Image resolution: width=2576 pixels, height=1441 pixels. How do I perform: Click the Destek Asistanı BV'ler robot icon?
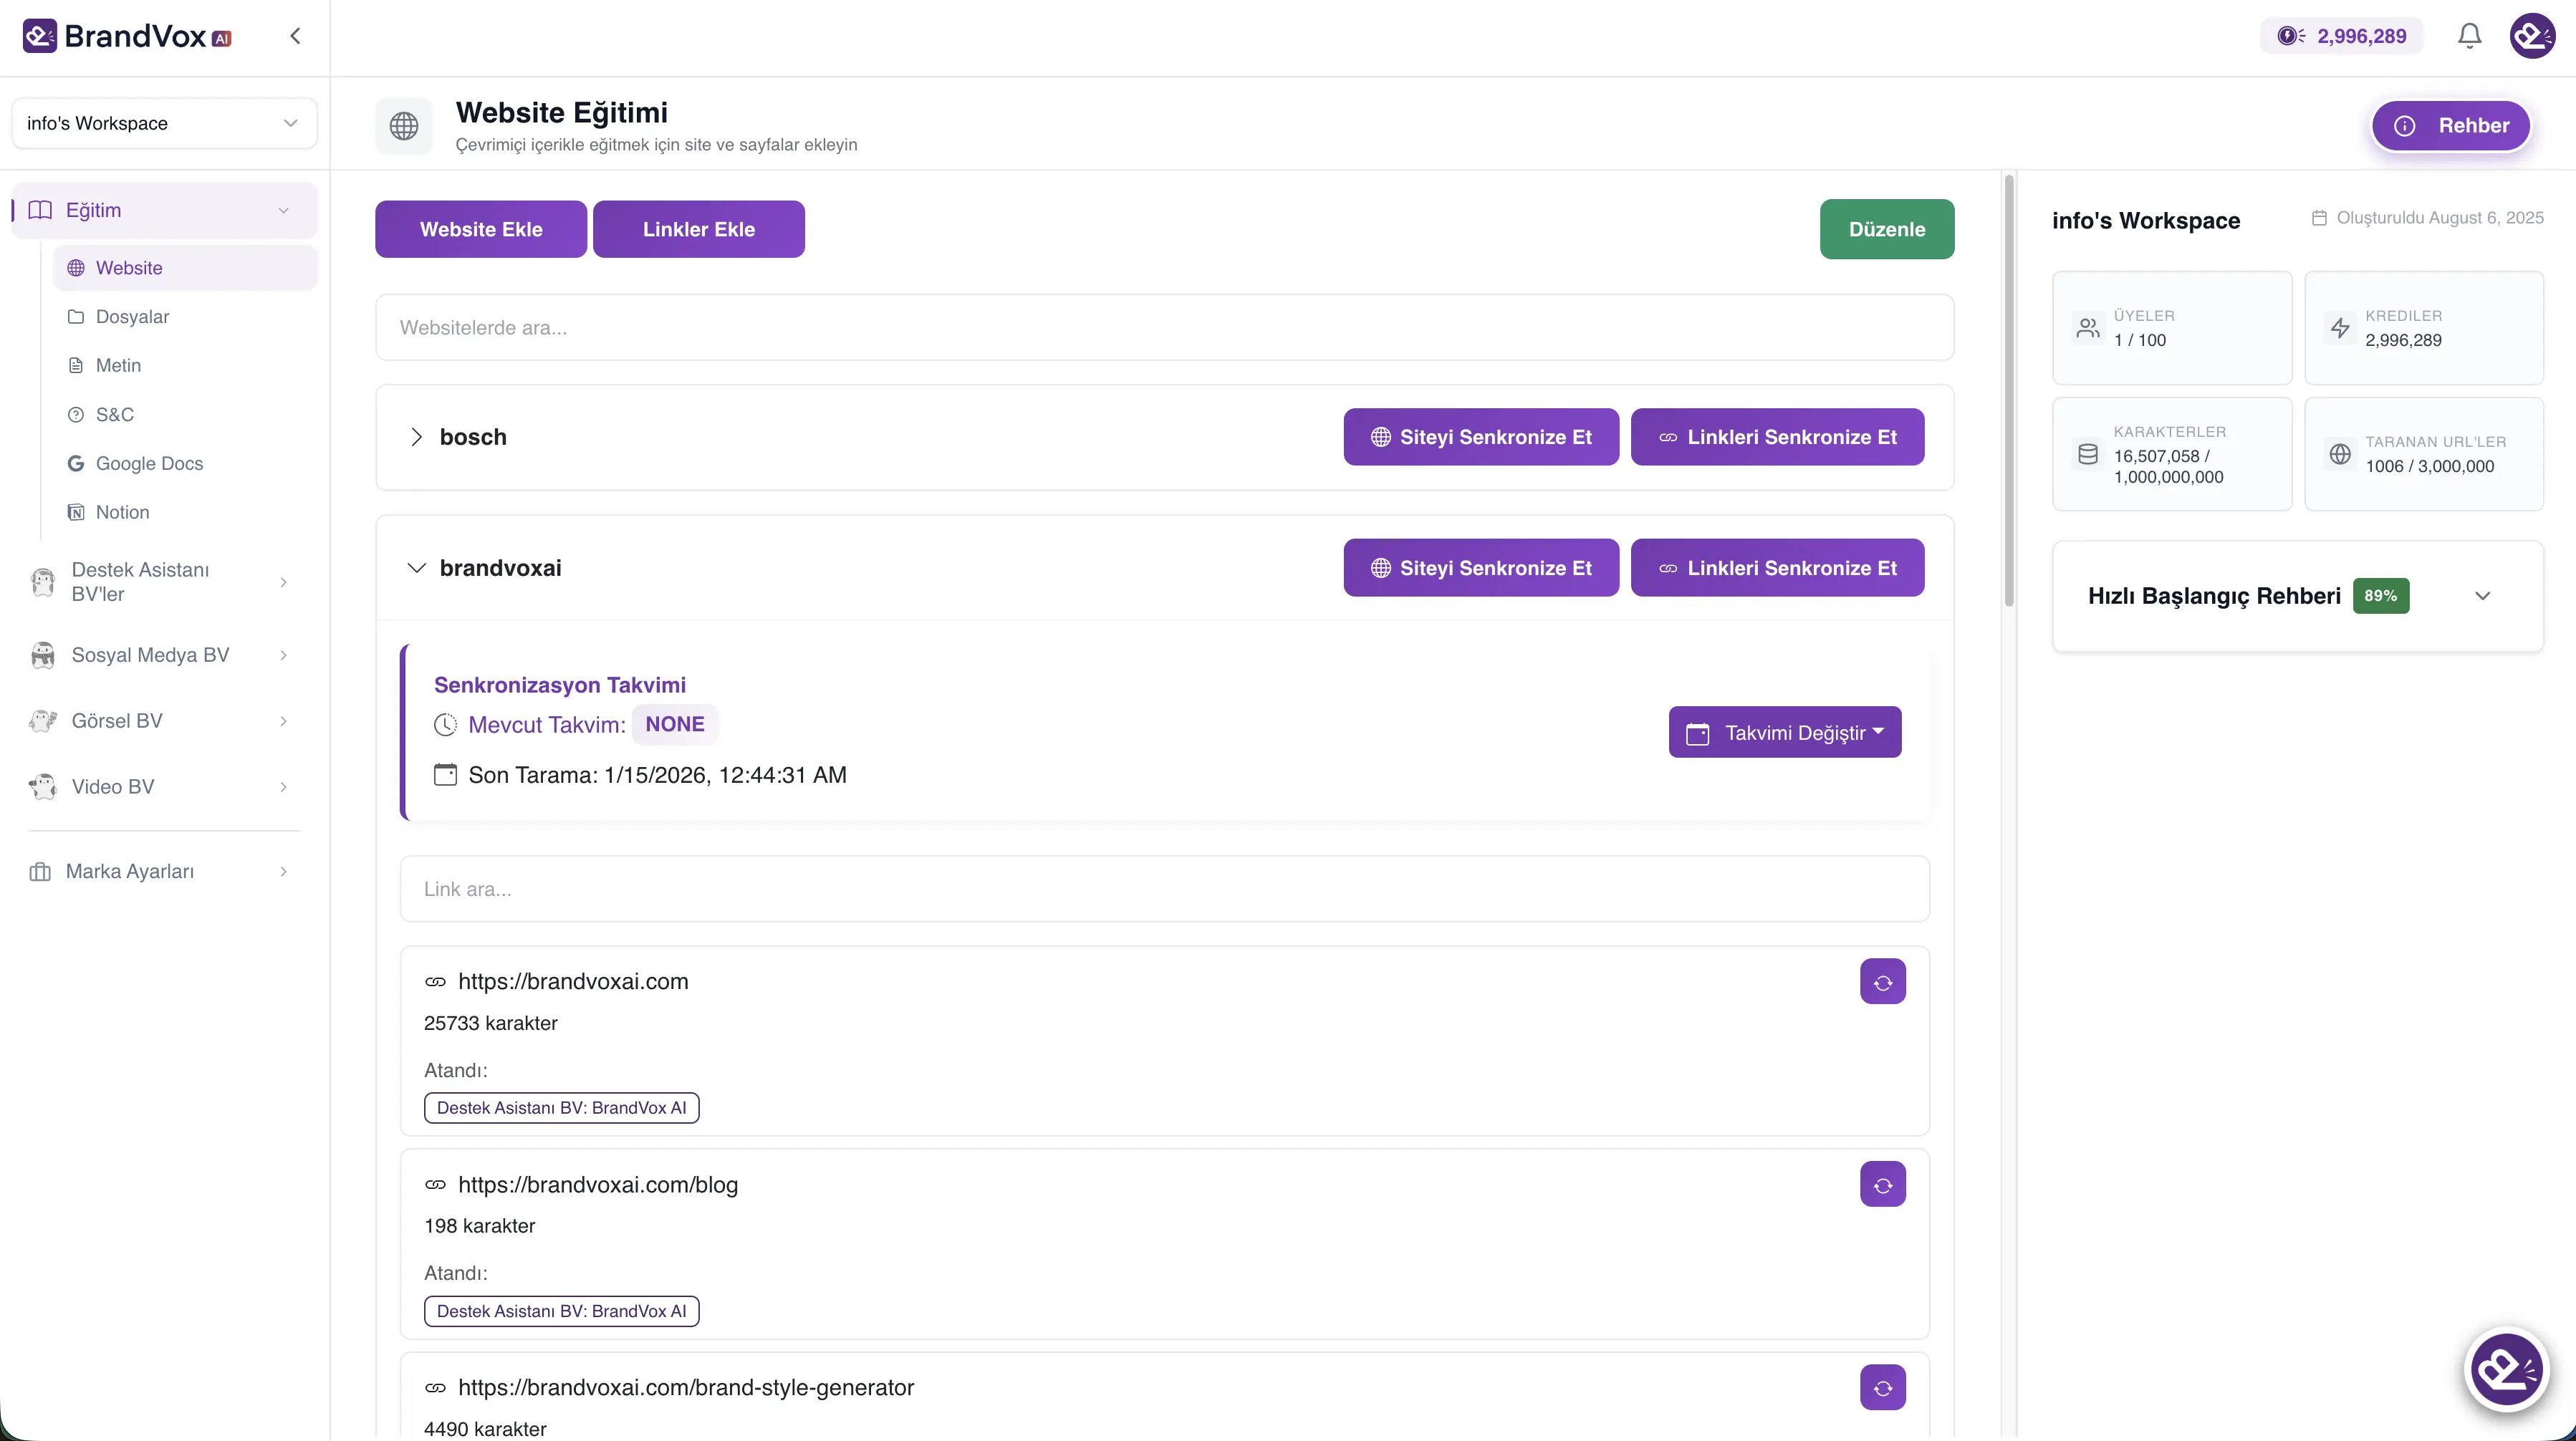pyautogui.click(x=42, y=582)
